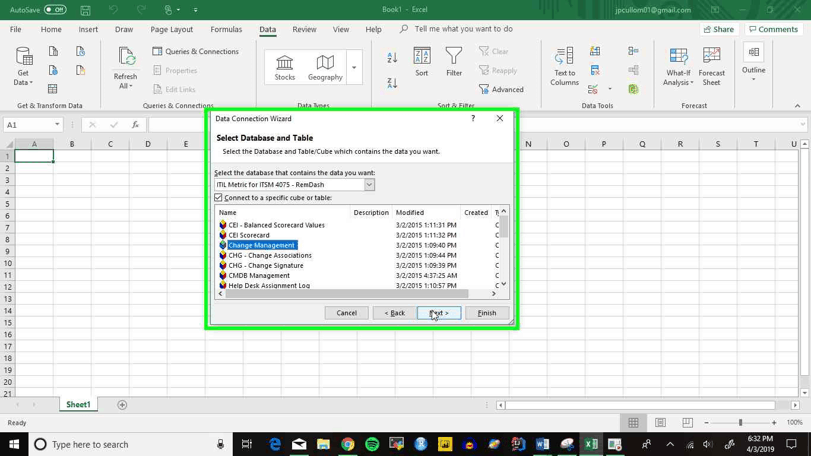Toggle the AutoSave switch
Image resolution: width=813 pixels, height=458 pixels.
[x=54, y=9]
